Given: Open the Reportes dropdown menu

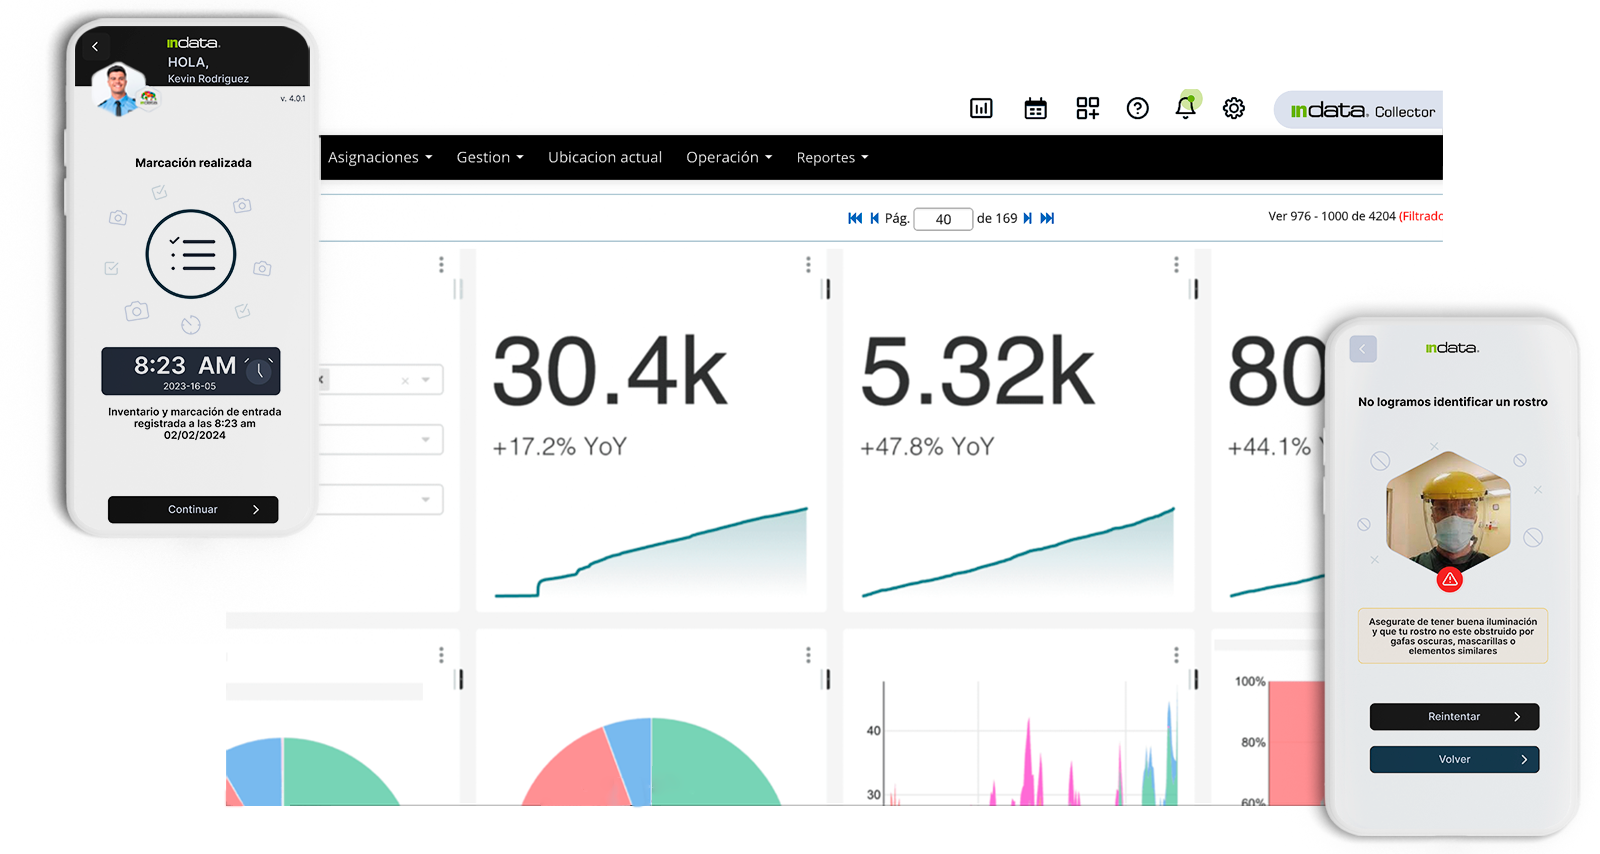Looking at the screenshot, I should pos(832,157).
